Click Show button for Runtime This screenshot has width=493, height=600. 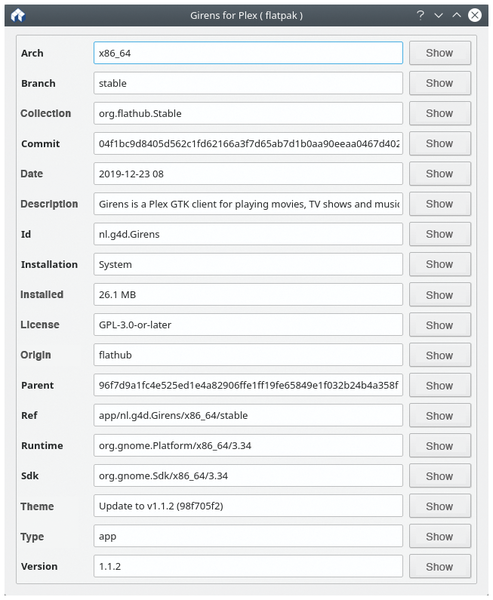[440, 446]
